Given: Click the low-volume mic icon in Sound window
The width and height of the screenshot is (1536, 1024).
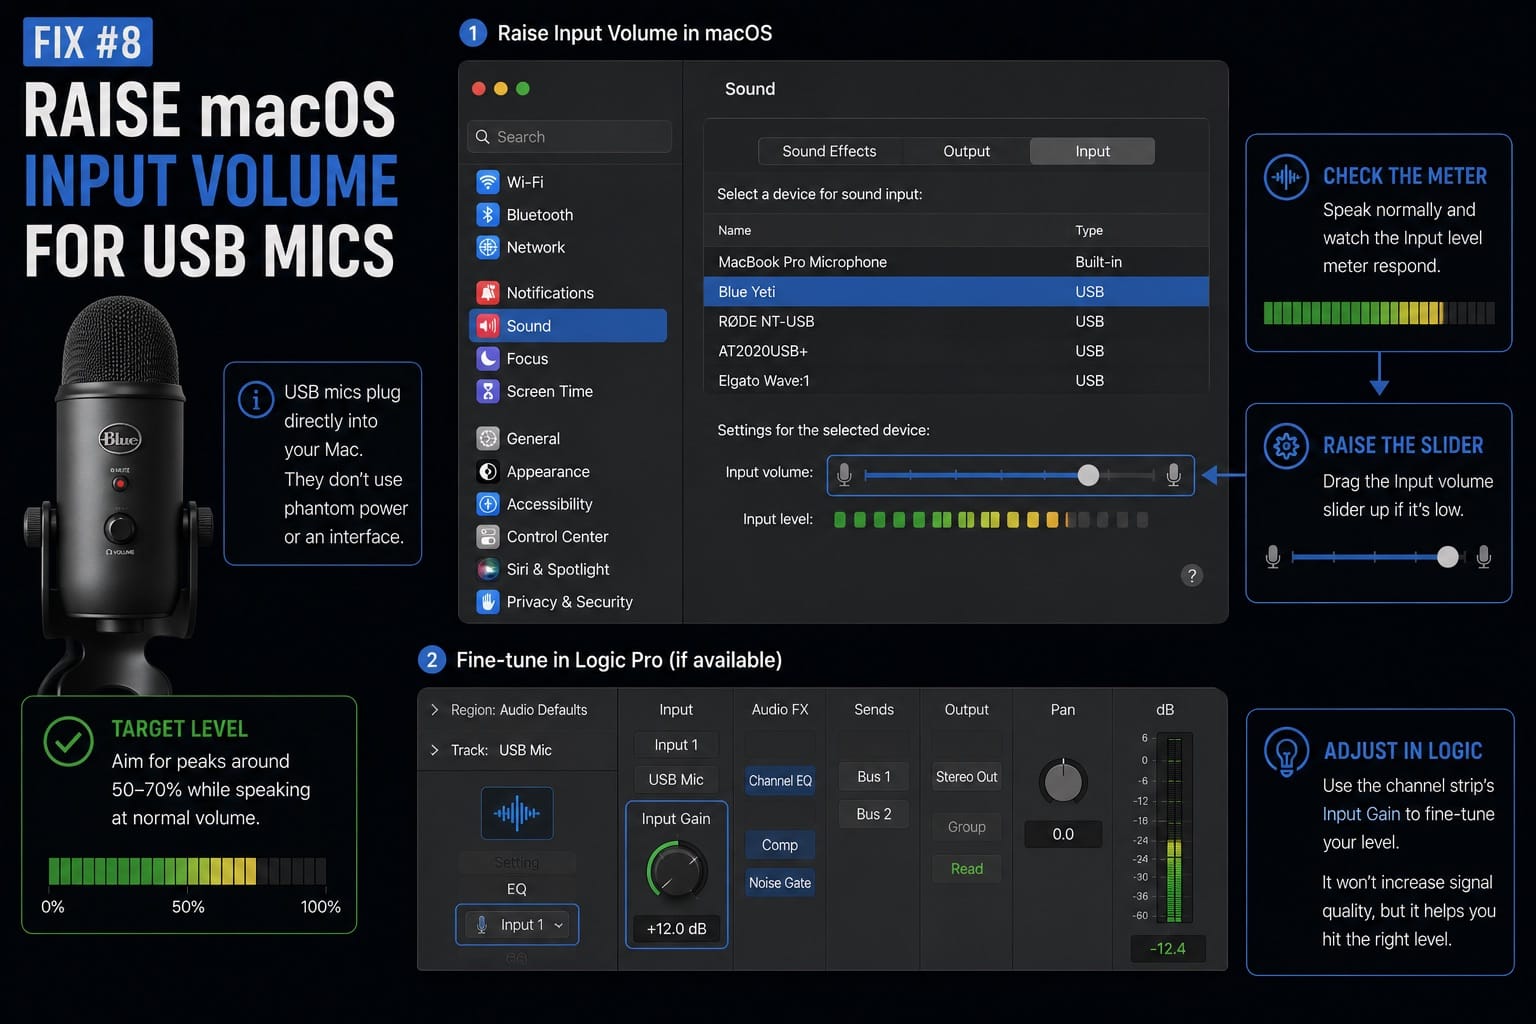Looking at the screenshot, I should click(x=844, y=475).
